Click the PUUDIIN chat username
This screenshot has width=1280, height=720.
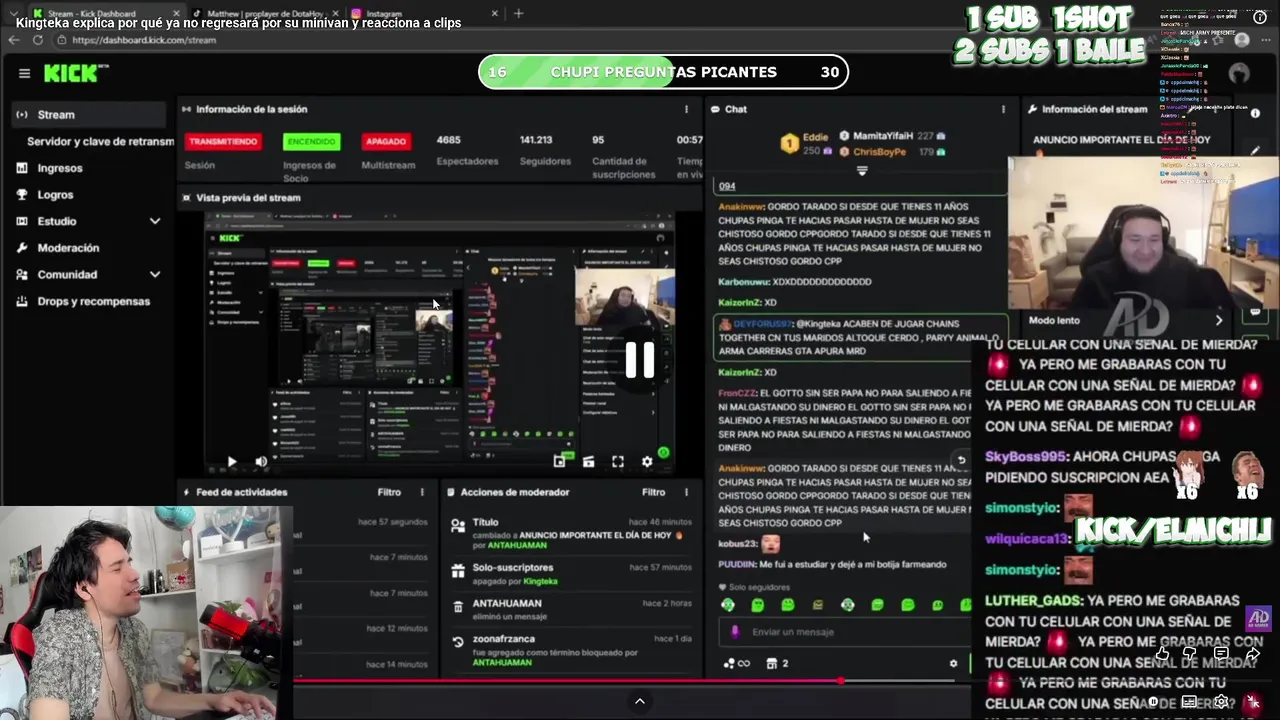(737, 564)
